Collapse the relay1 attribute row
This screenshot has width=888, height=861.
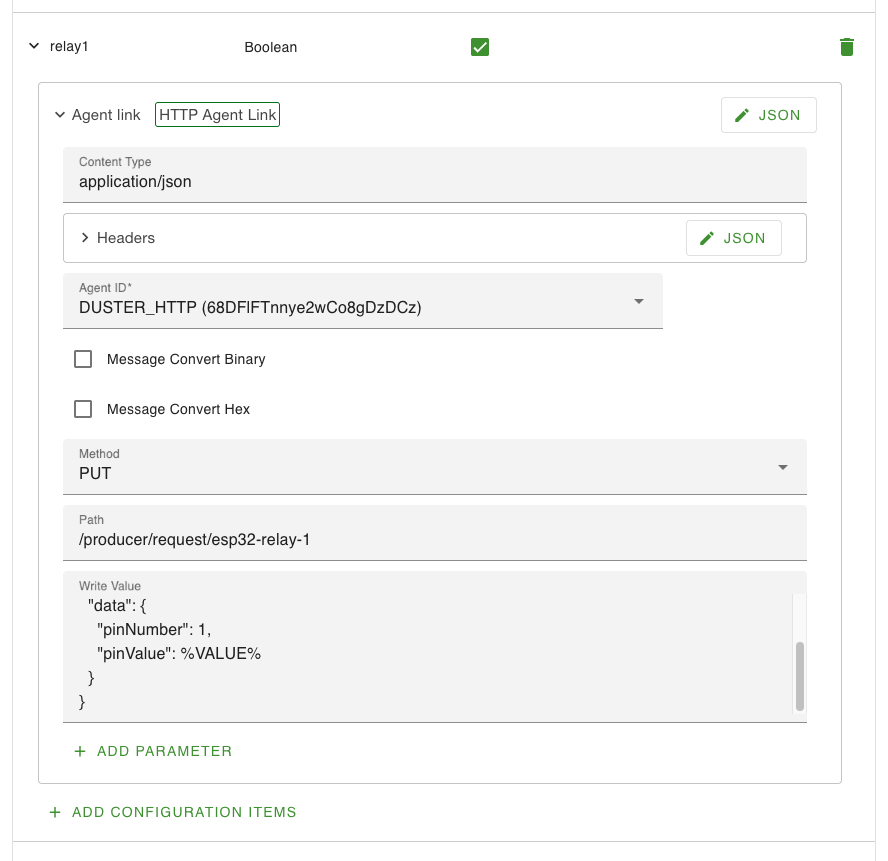click(34, 46)
